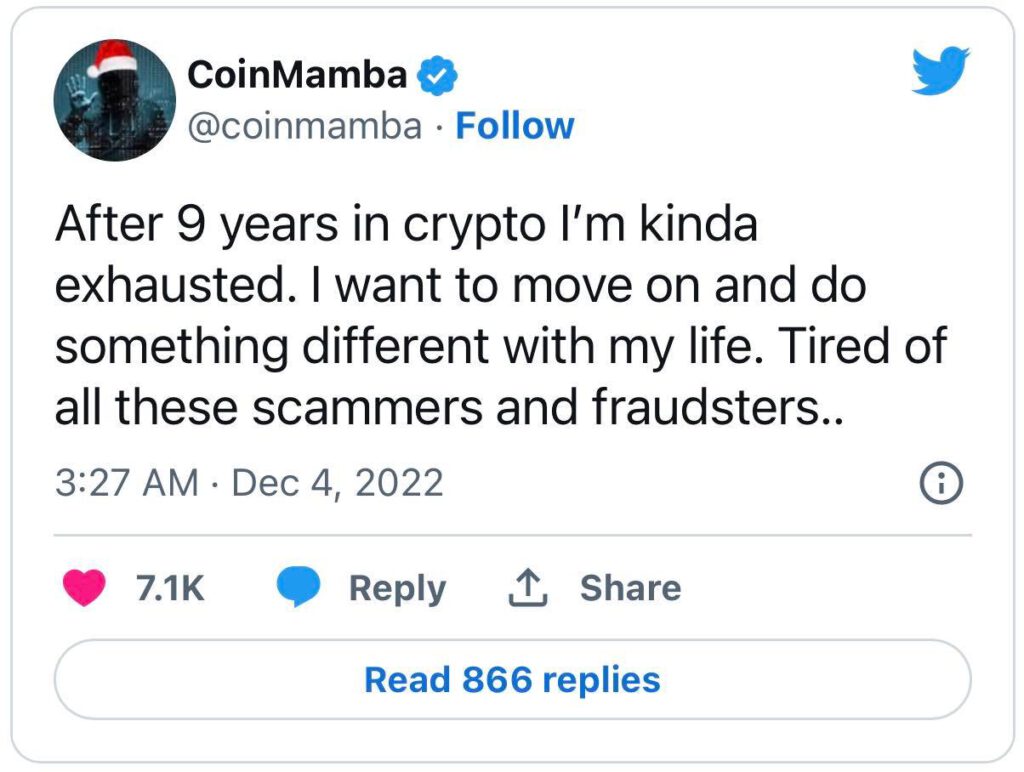
Task: Open CoinMamba's profile avatar
Action: click(x=115, y=101)
